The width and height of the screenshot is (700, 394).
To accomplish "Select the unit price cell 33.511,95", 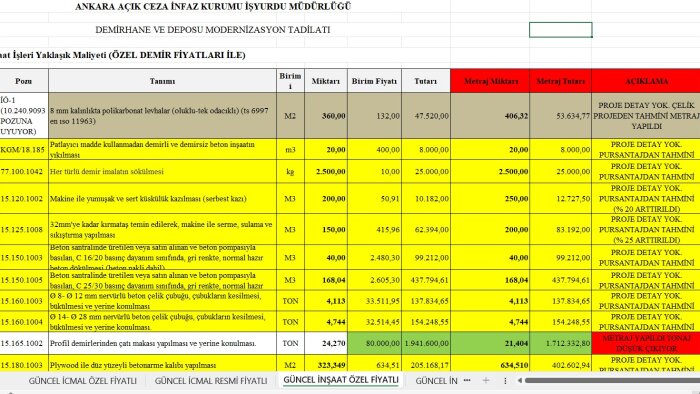I will pyautogui.click(x=374, y=301).
